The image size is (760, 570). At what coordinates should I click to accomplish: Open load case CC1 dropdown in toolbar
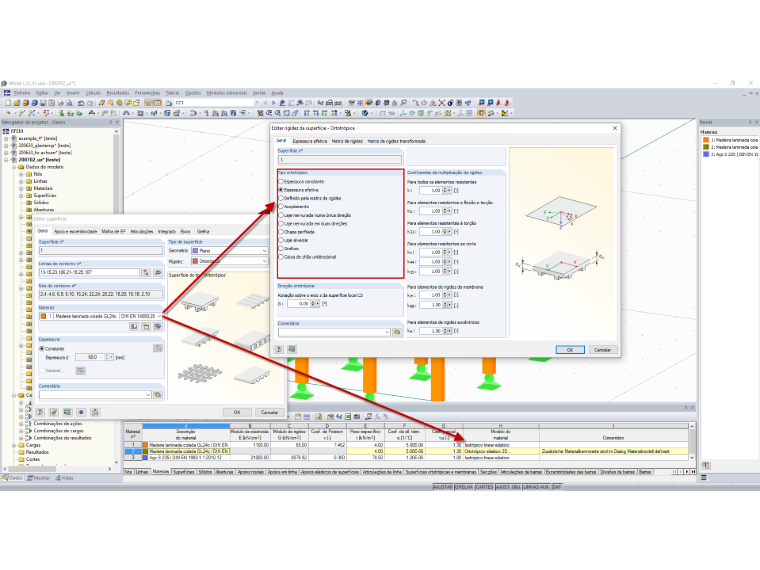pyautogui.click(x=256, y=103)
